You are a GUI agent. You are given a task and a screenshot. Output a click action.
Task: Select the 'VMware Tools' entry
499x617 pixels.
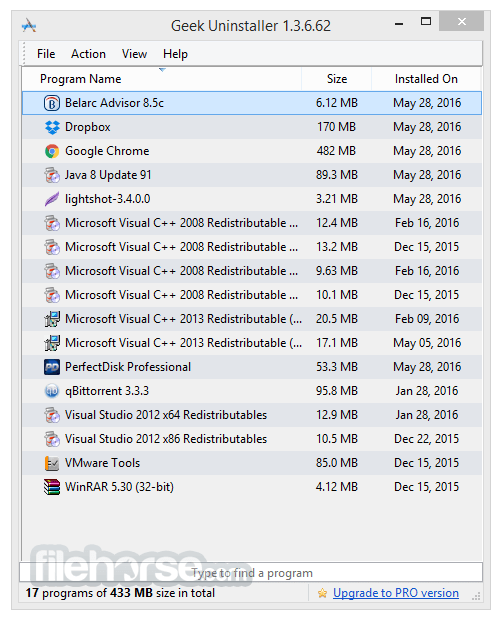[x=102, y=463]
